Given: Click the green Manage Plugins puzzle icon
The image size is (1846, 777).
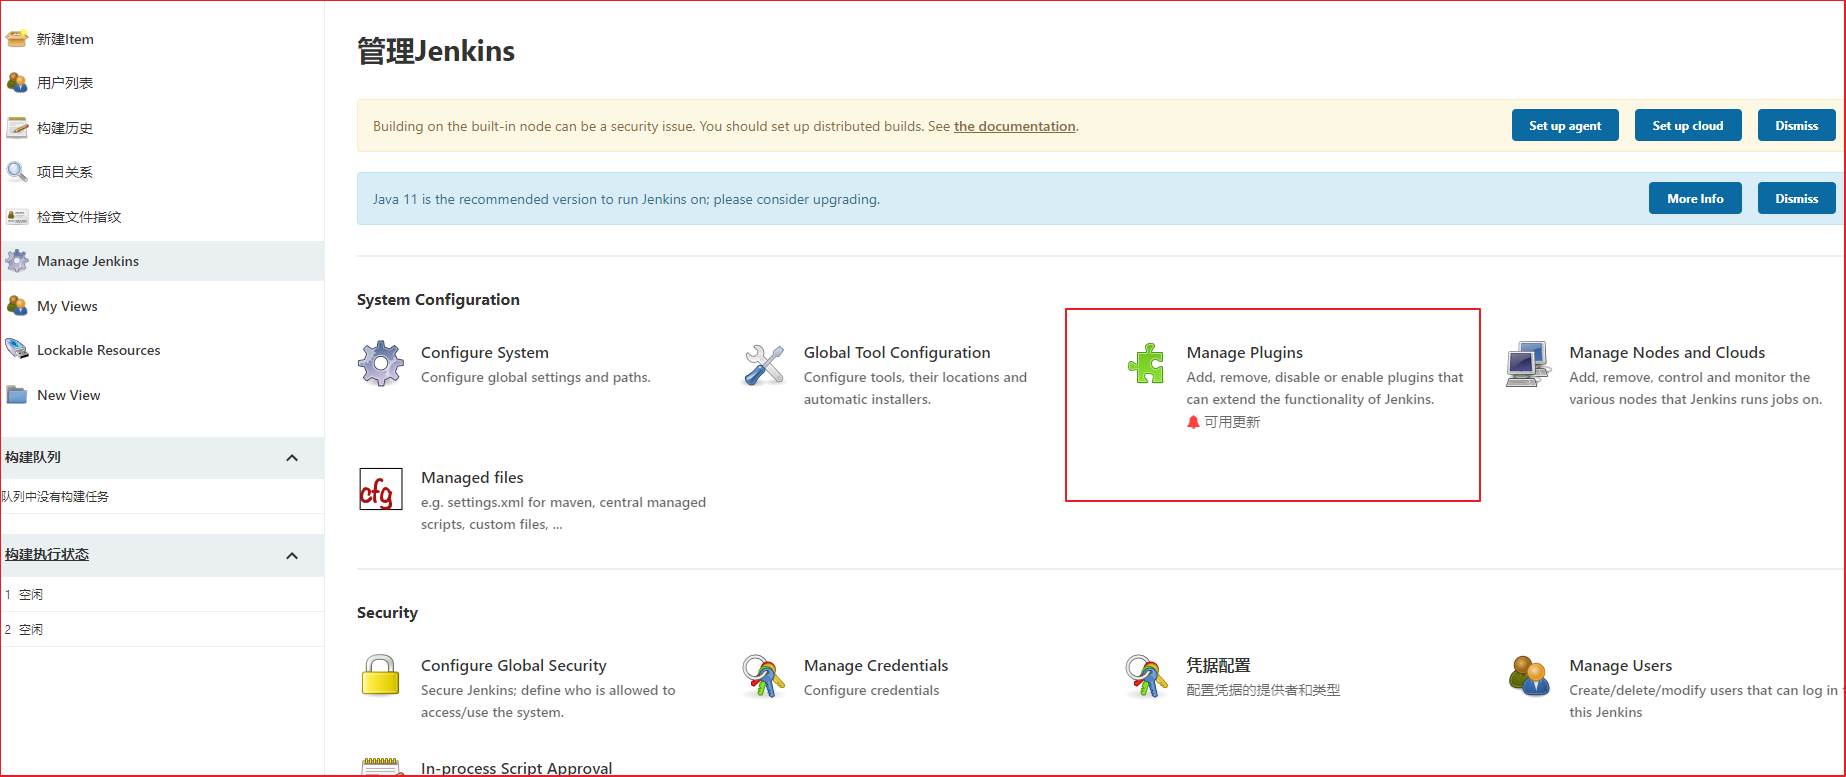Looking at the screenshot, I should pyautogui.click(x=1146, y=364).
